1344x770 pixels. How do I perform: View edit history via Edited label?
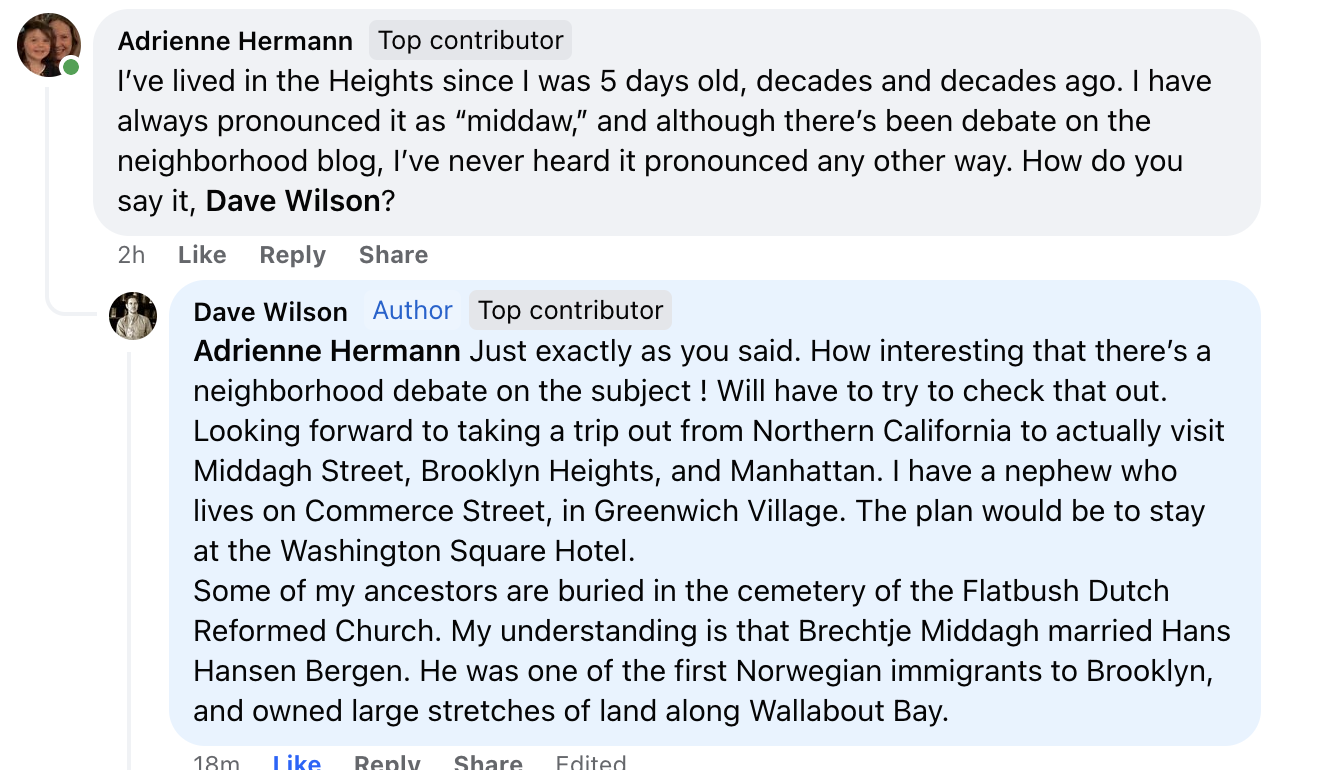590,763
